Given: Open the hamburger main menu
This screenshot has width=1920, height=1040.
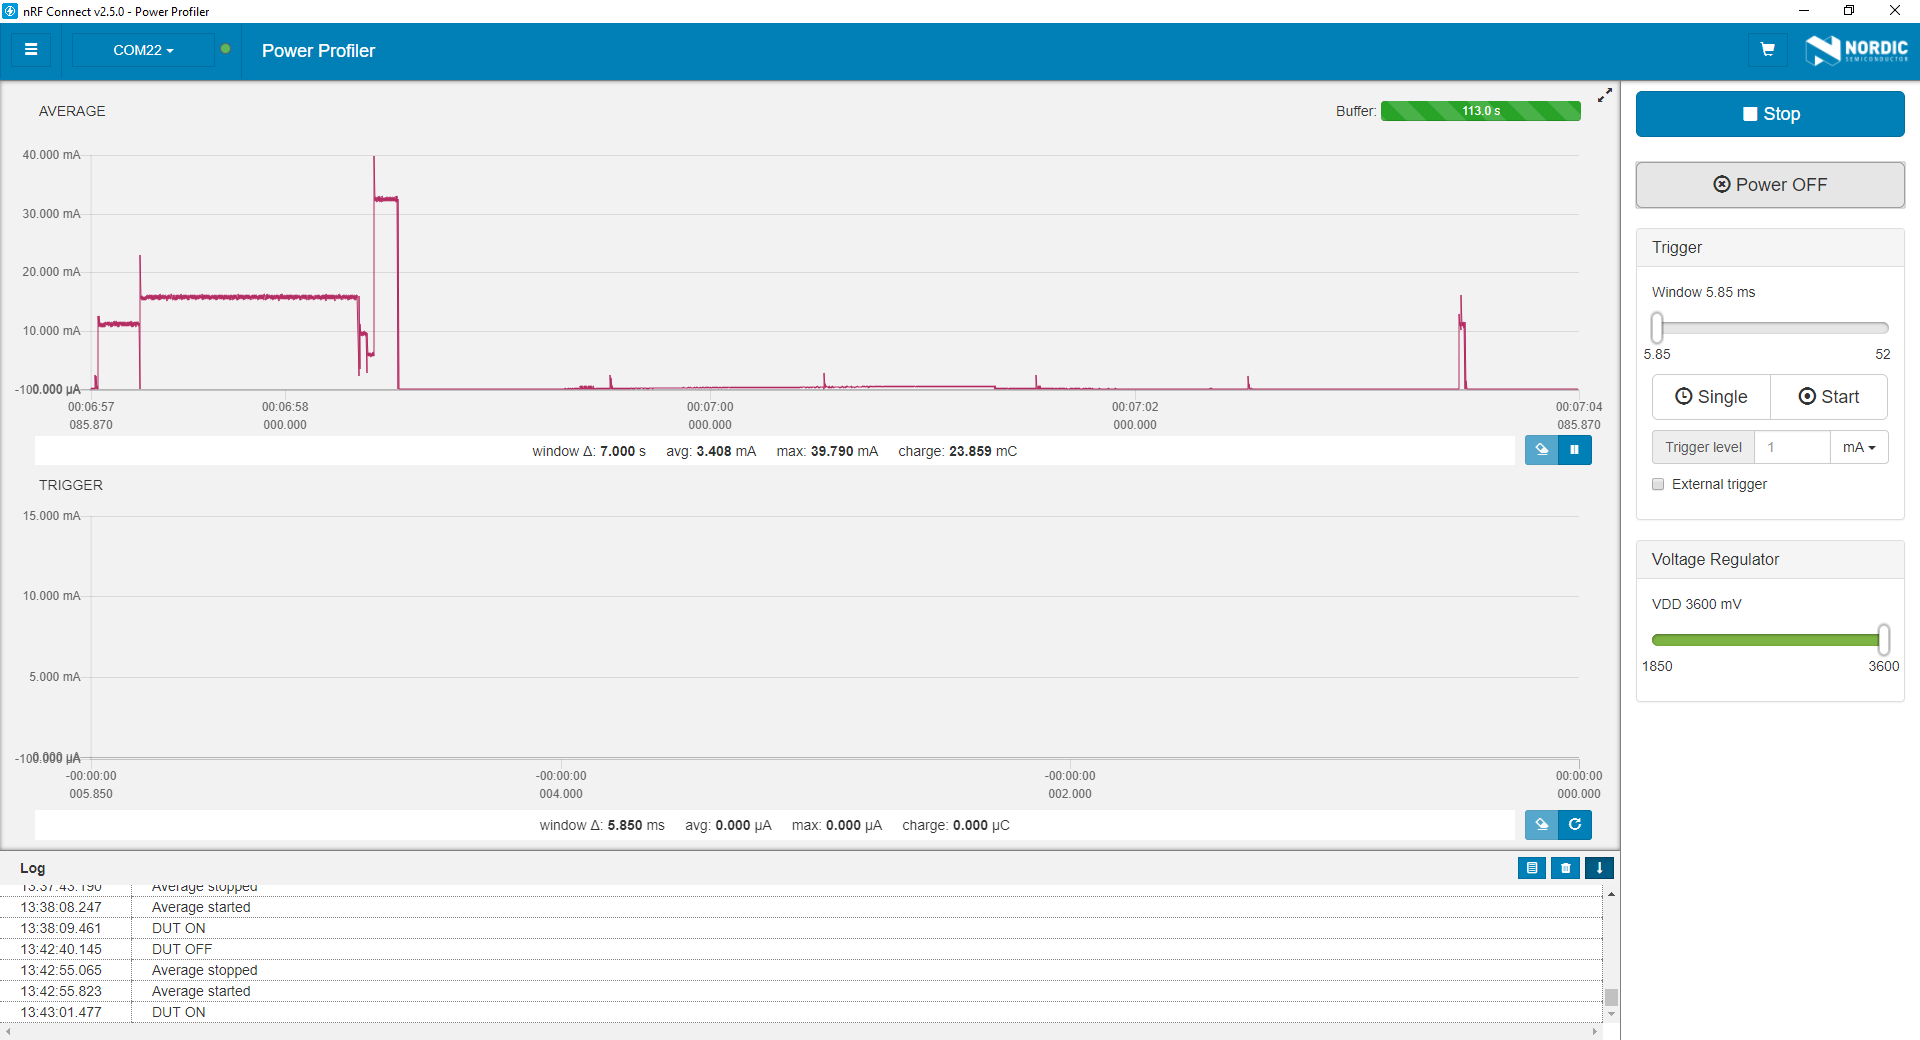Looking at the screenshot, I should click(31, 50).
